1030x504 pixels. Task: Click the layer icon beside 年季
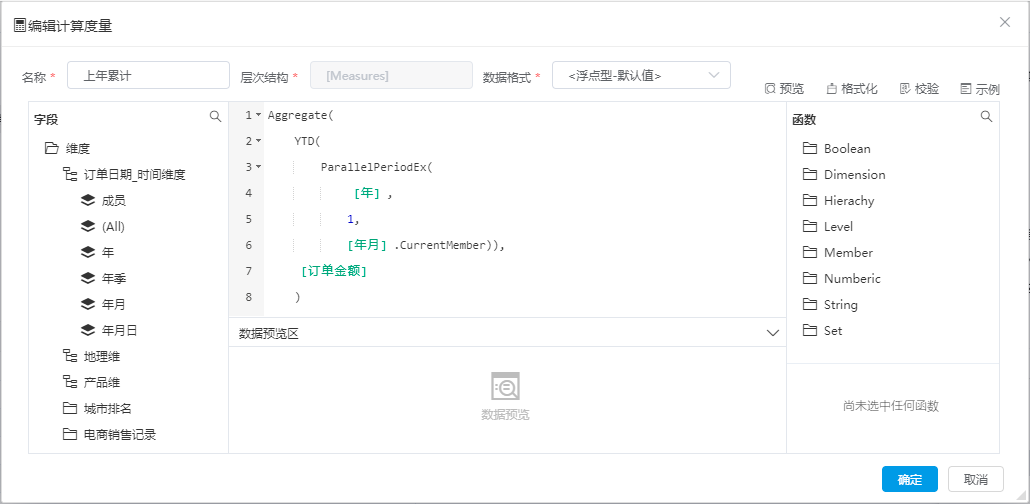coord(87,279)
